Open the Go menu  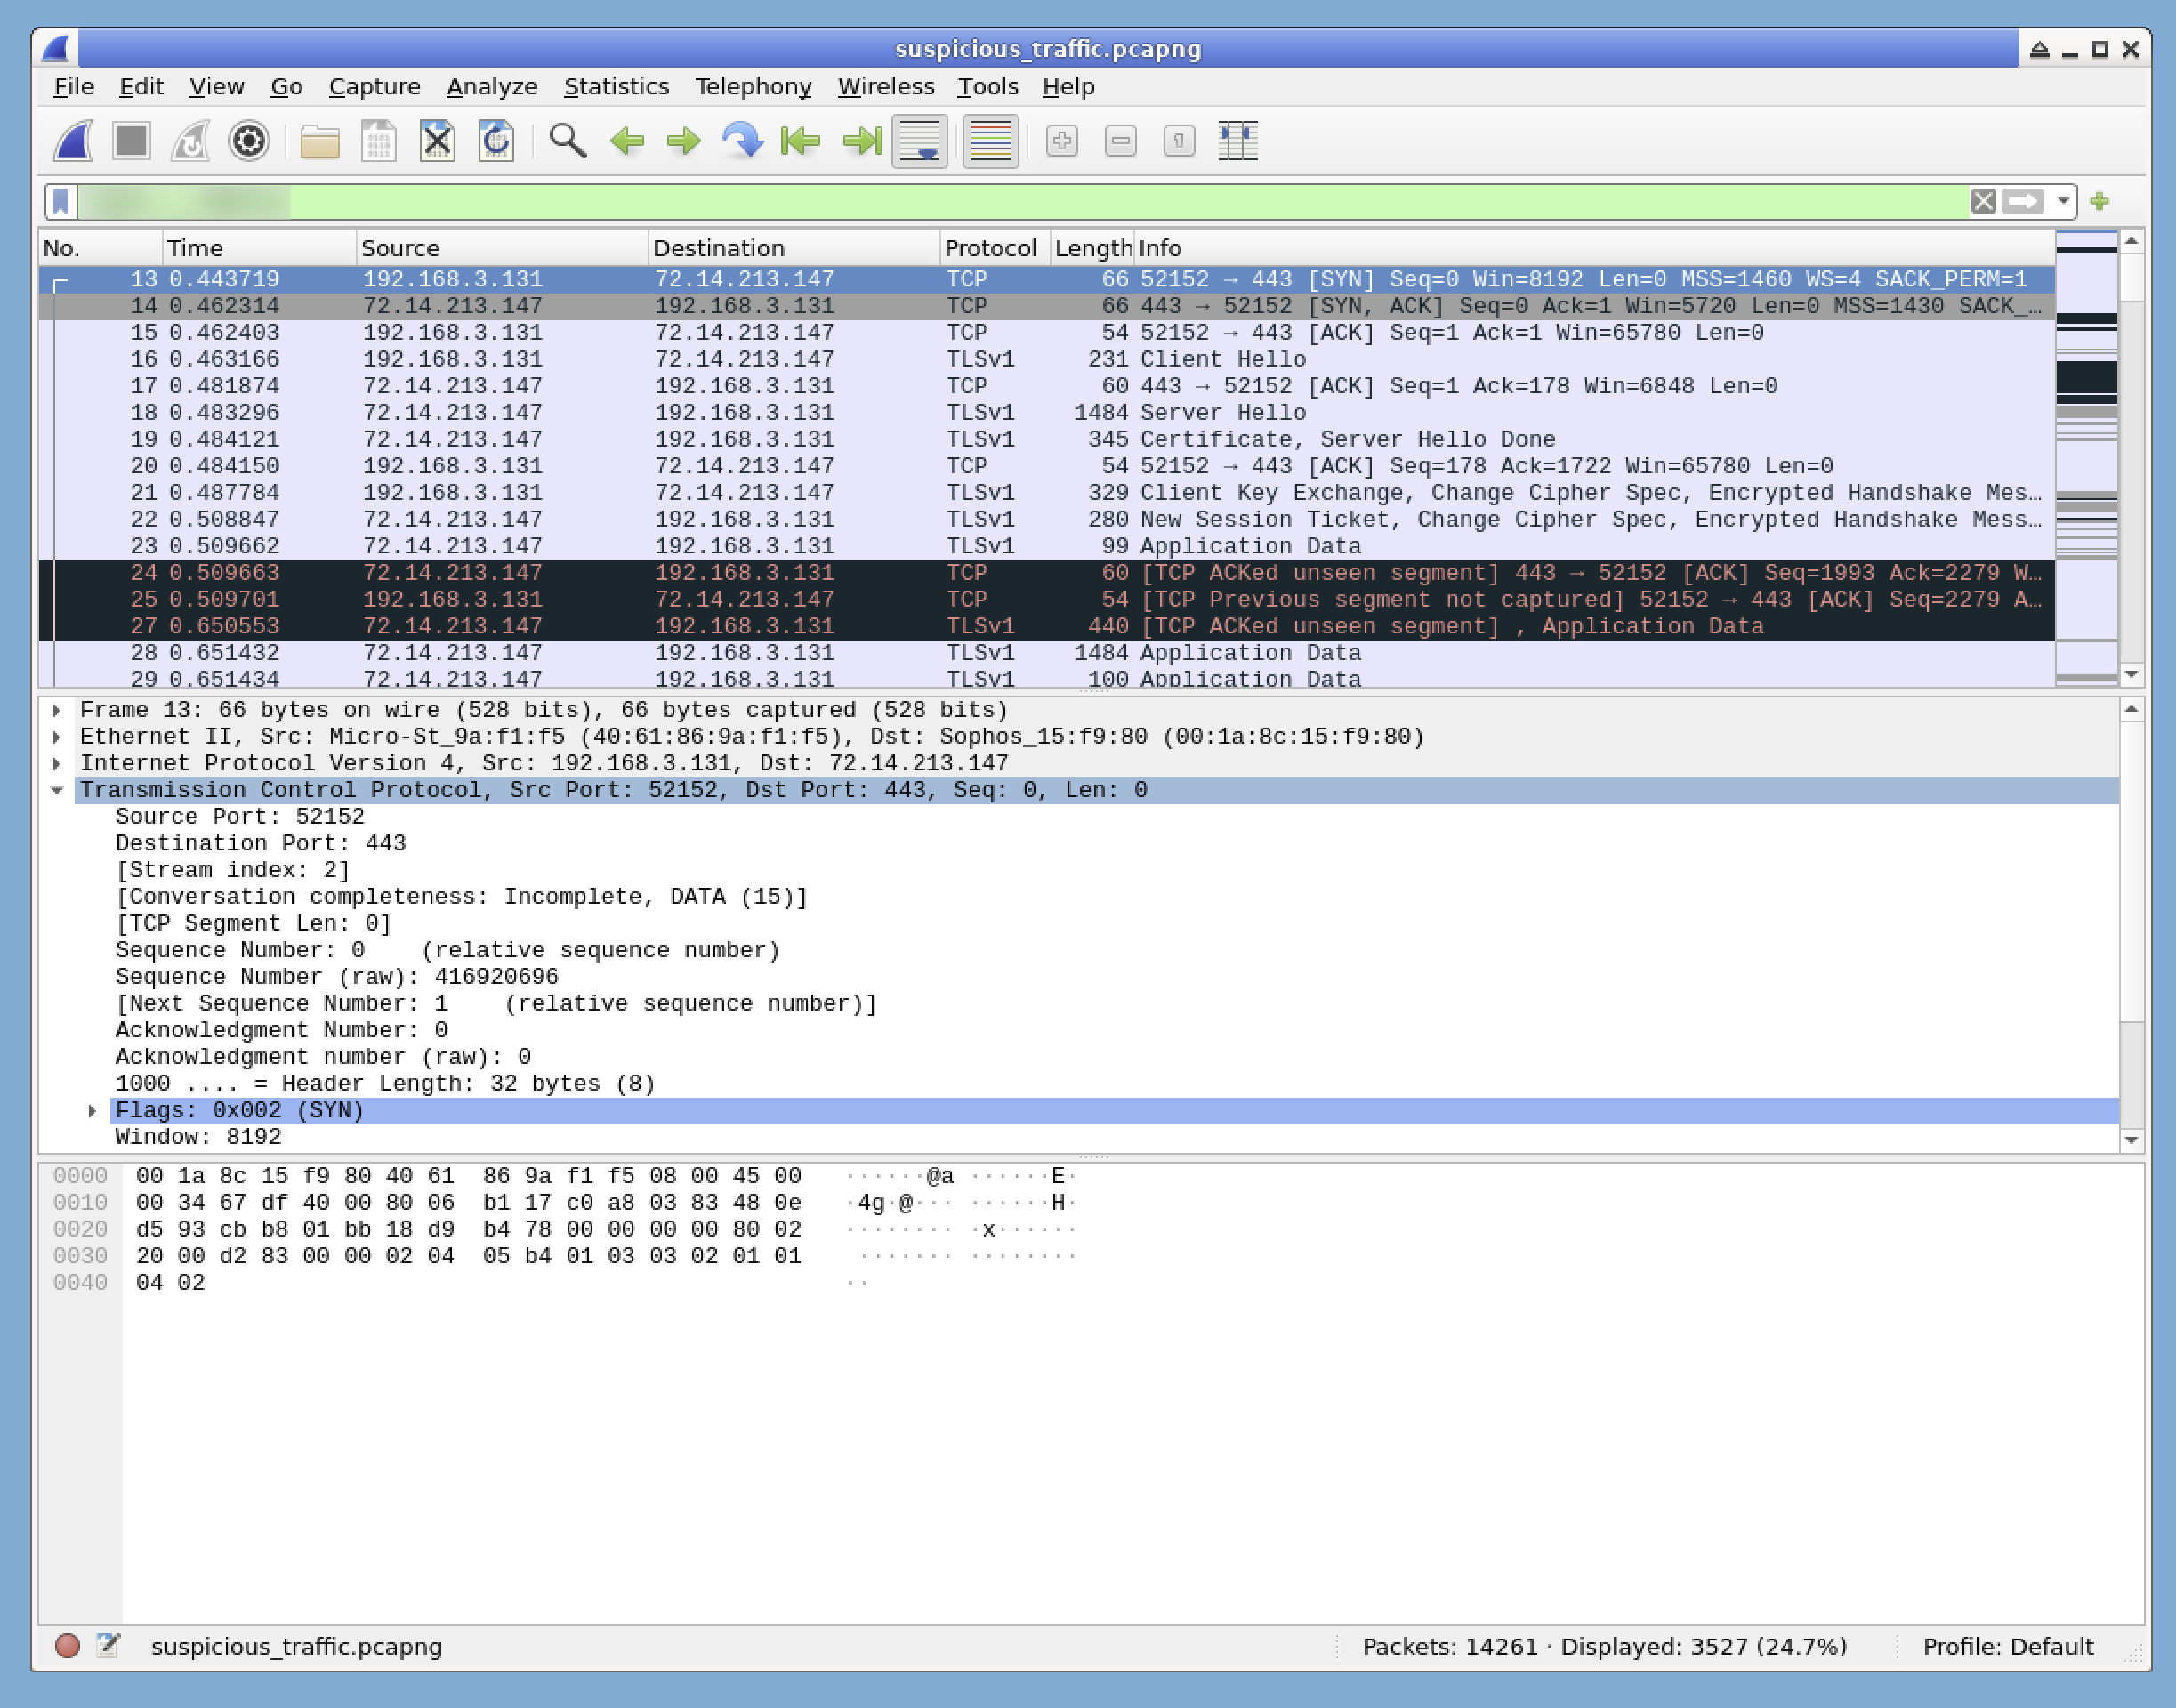tap(286, 87)
